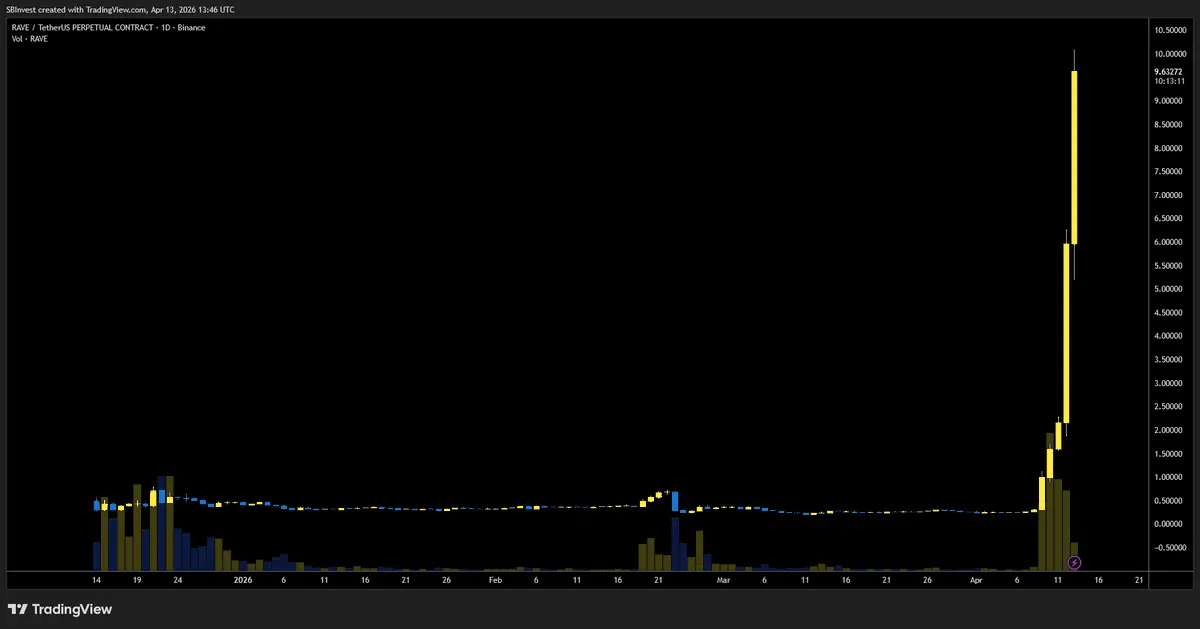Click the 0.50000 price axis label
Screen dimensions: 1200x629
click(1170, 501)
